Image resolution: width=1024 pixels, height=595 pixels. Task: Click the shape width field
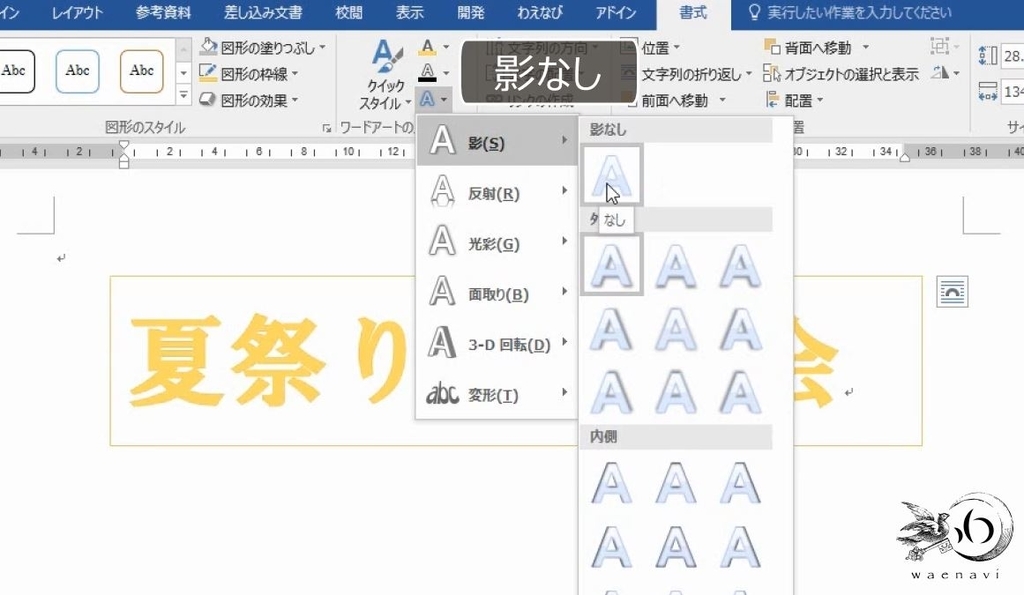coord(1012,91)
